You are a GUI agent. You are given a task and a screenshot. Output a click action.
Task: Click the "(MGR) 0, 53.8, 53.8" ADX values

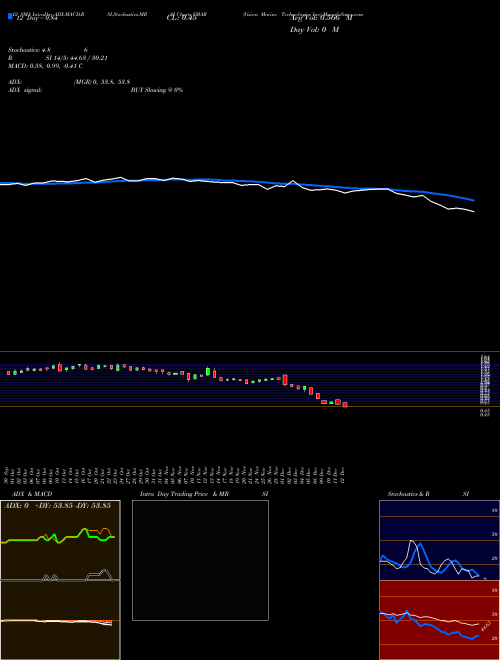tap(102, 82)
